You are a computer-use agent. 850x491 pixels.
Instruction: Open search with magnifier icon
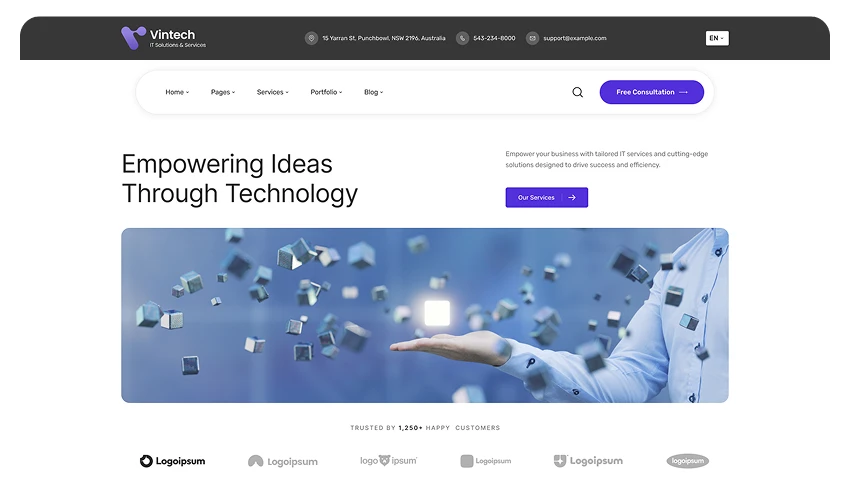tap(578, 92)
